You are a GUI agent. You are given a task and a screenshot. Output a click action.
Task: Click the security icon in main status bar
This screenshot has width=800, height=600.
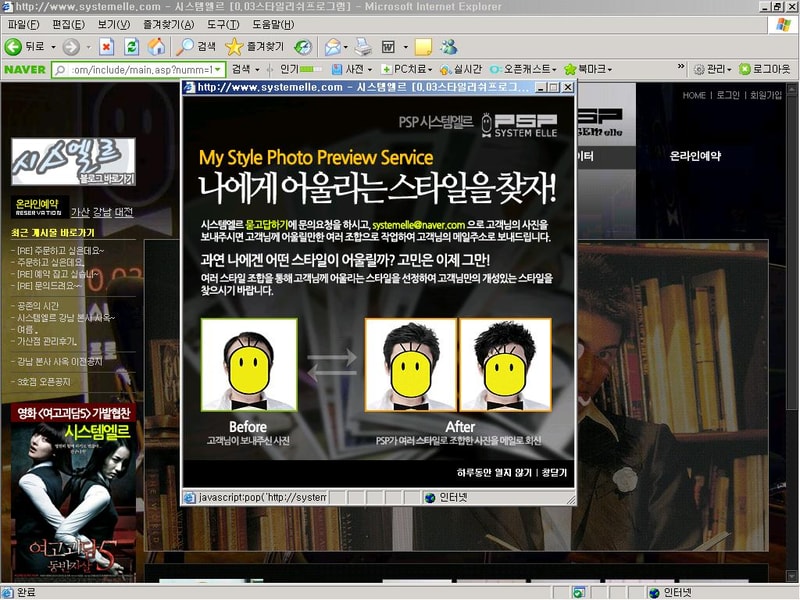tap(578, 592)
